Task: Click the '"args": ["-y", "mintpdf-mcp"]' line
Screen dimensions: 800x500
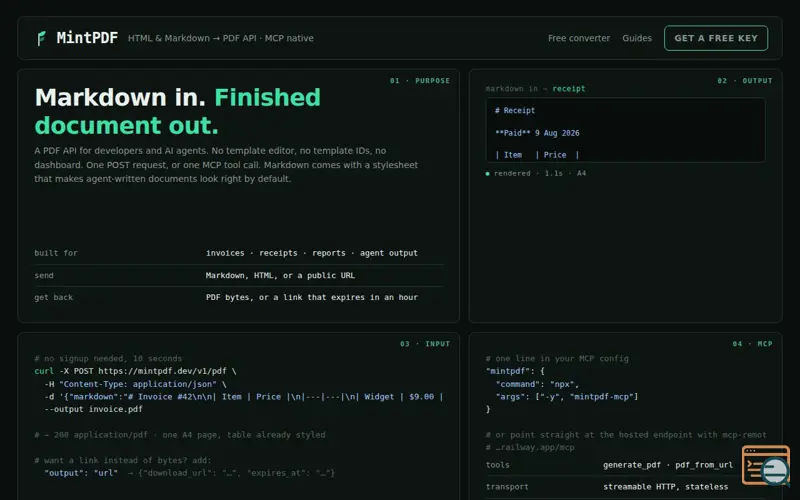Action: point(567,397)
